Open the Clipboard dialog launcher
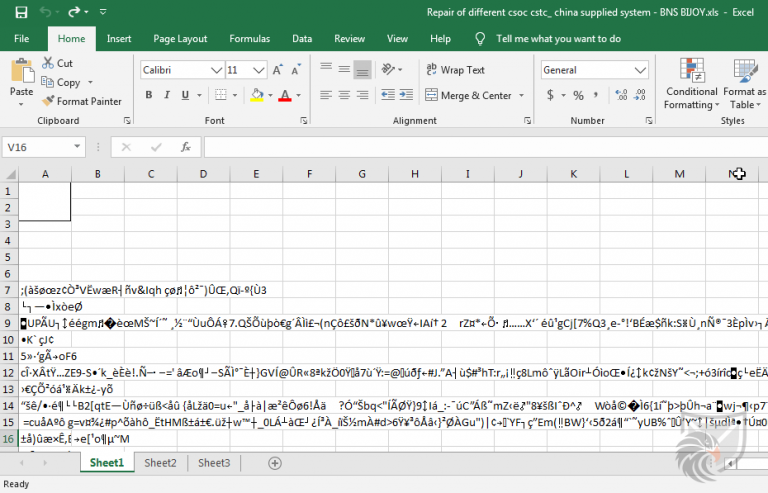This screenshot has width=768, height=493. (127, 120)
